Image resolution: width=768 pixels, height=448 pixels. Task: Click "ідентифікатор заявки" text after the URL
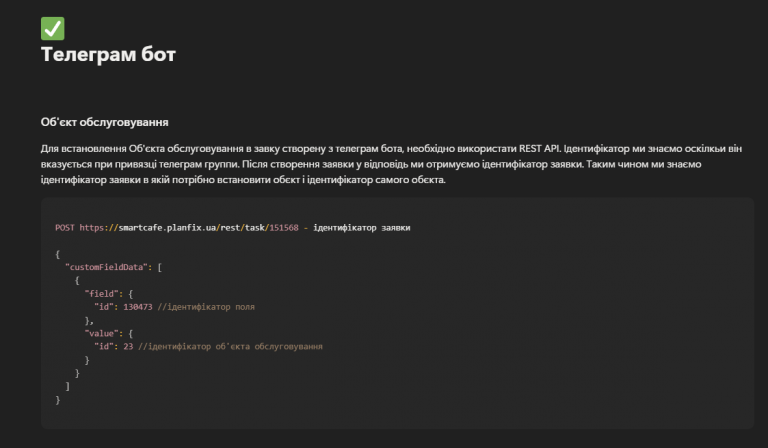[x=361, y=228]
